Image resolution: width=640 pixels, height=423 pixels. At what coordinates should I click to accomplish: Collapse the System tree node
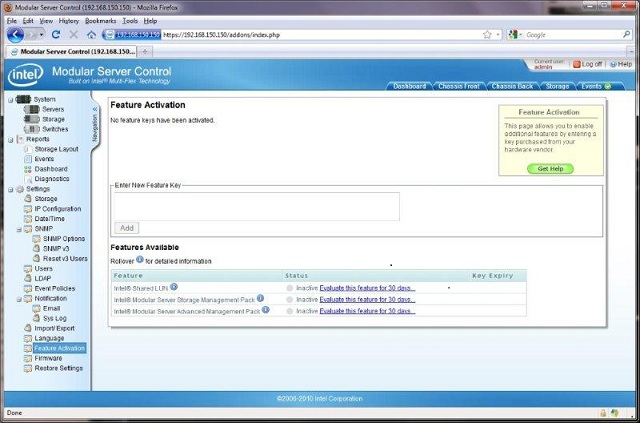pos(11,100)
